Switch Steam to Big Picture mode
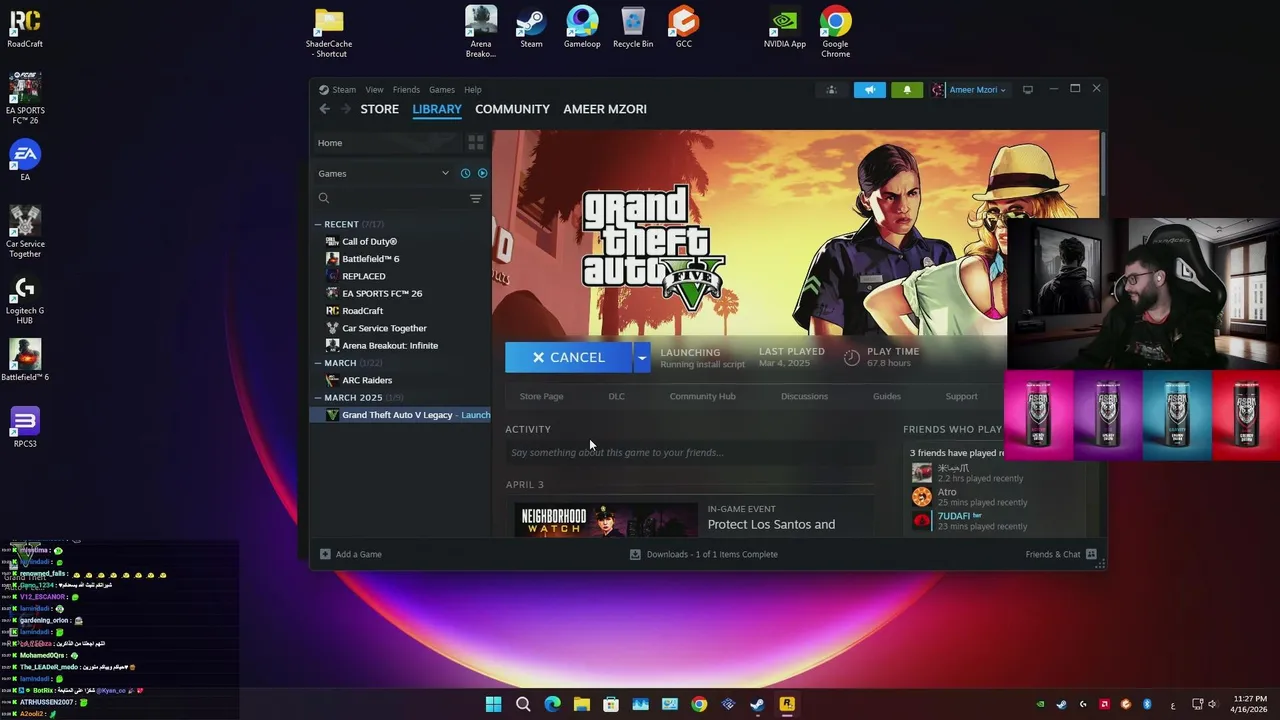Screen dimensions: 1280x720 (1027, 90)
